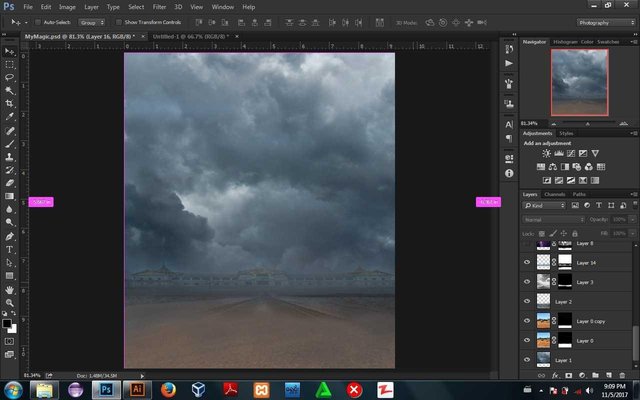Add layer style fx button
Viewport: 640px width, 400px height.
pos(555,375)
